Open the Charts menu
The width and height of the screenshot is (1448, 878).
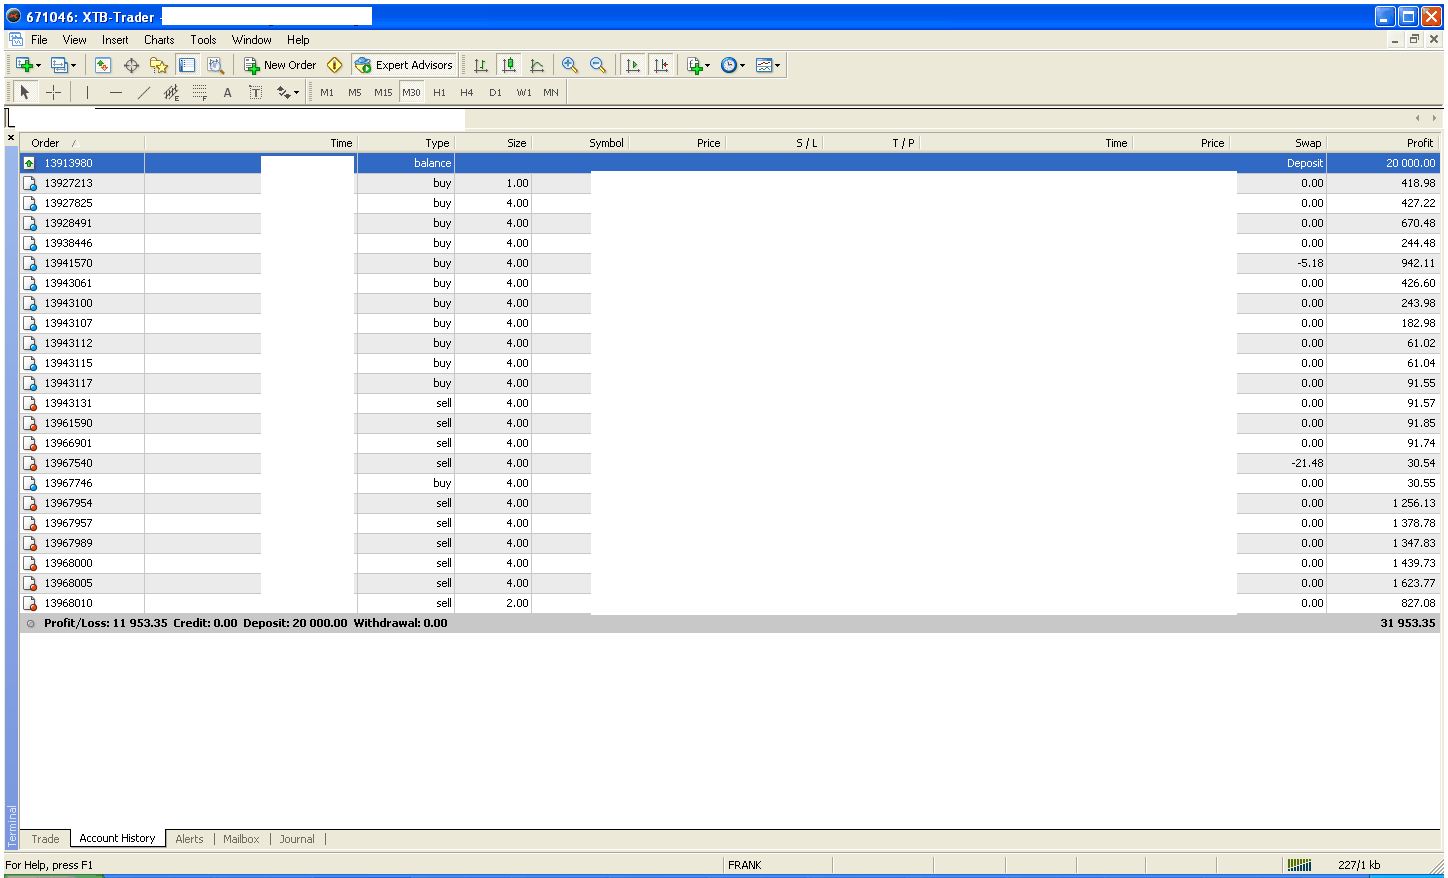point(159,40)
